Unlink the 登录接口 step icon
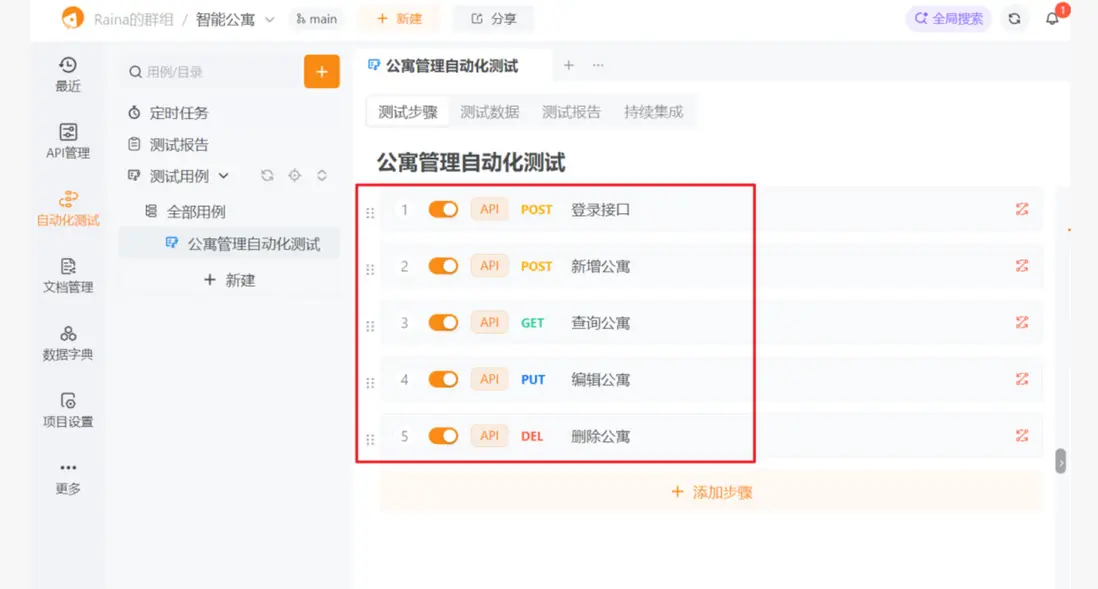 (x=1022, y=209)
